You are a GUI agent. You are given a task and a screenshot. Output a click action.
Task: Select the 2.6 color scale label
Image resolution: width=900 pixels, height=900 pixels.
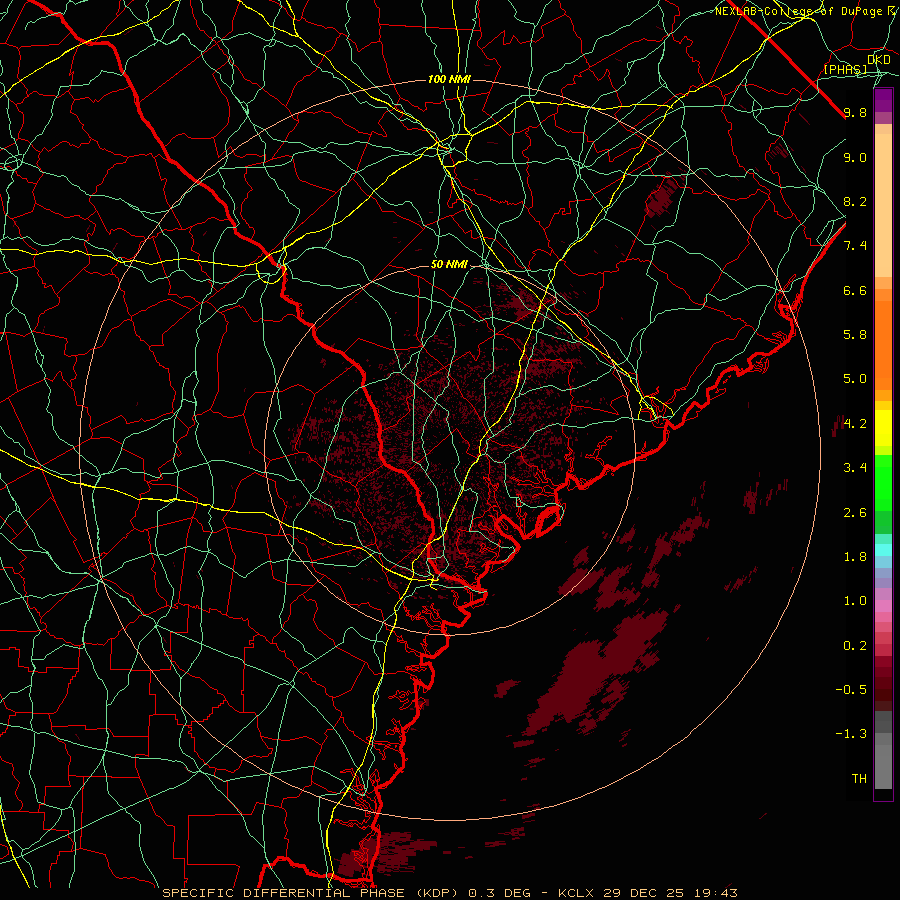coord(855,513)
